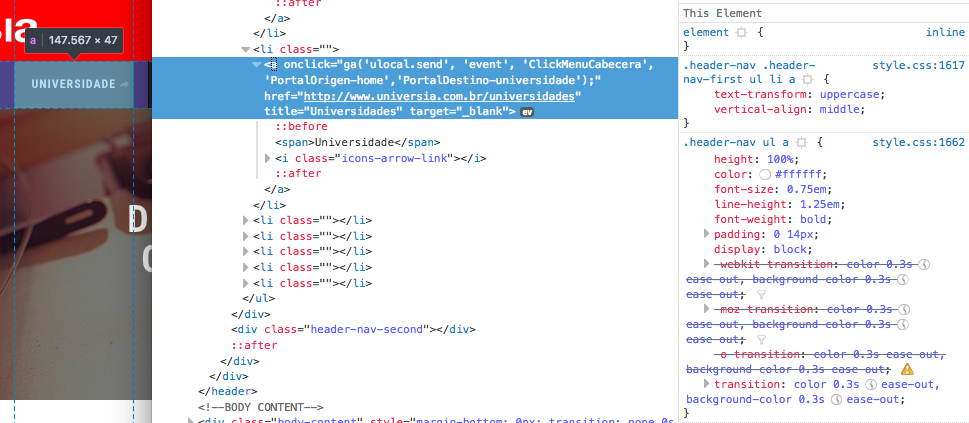Open timing editor after -moz-transition 'background-color 0.3s'

click(902, 324)
